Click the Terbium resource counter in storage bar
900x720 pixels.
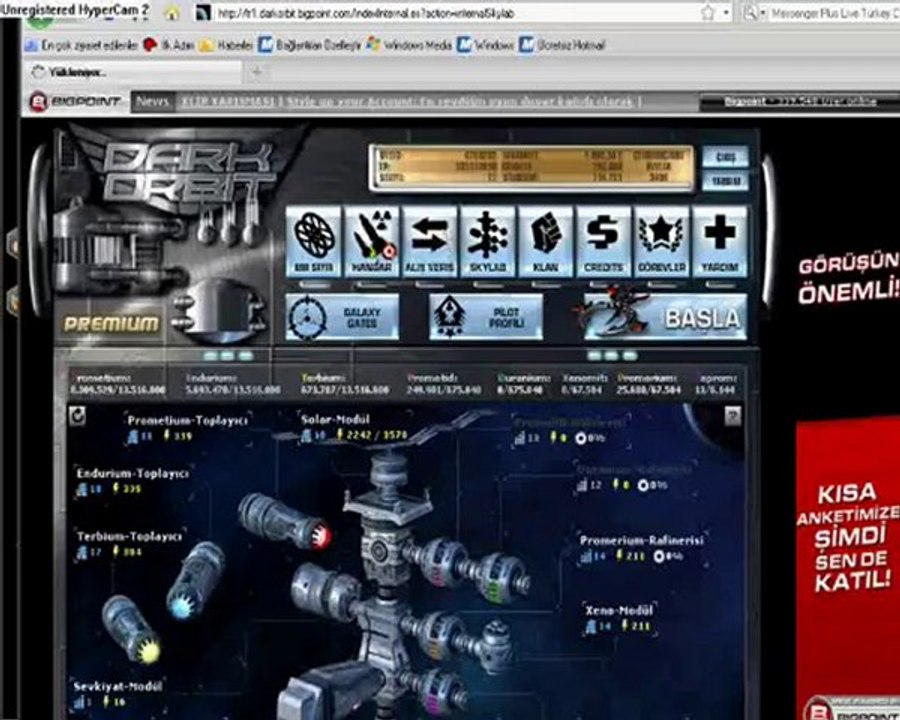point(344,384)
